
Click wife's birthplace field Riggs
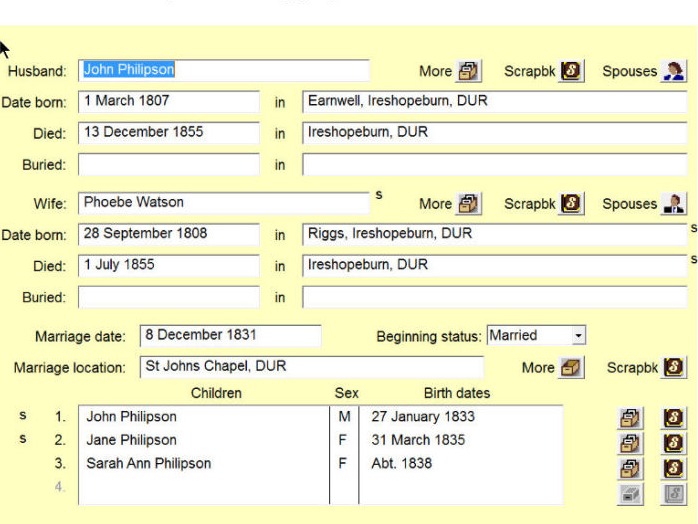[x=495, y=234]
